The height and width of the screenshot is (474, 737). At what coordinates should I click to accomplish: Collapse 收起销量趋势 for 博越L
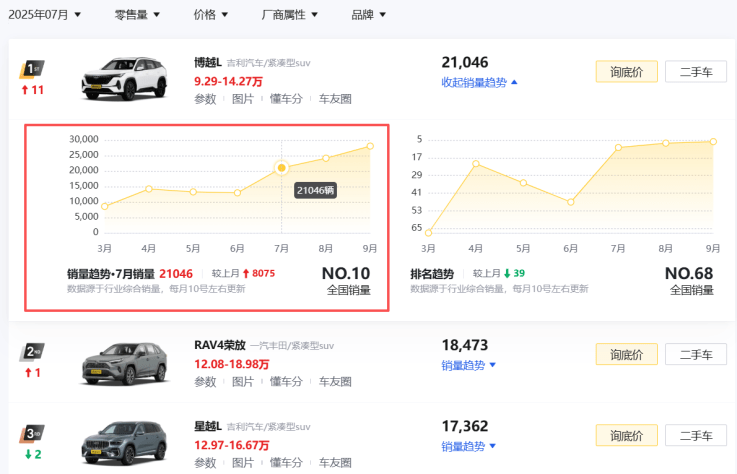[x=479, y=82]
